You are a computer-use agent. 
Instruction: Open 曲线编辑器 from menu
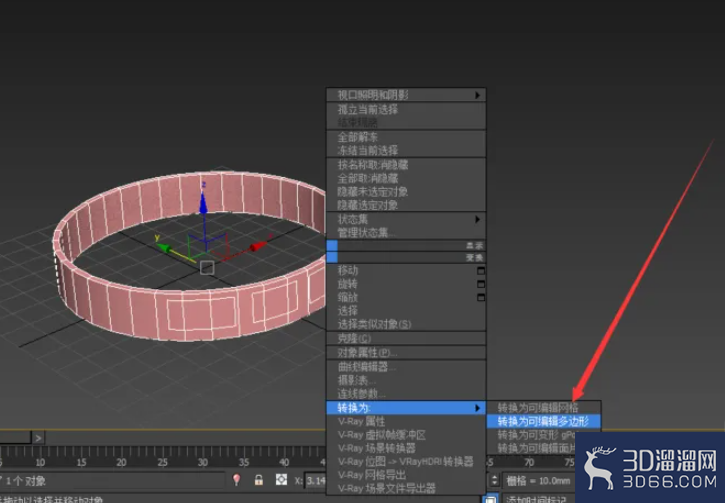point(366,367)
